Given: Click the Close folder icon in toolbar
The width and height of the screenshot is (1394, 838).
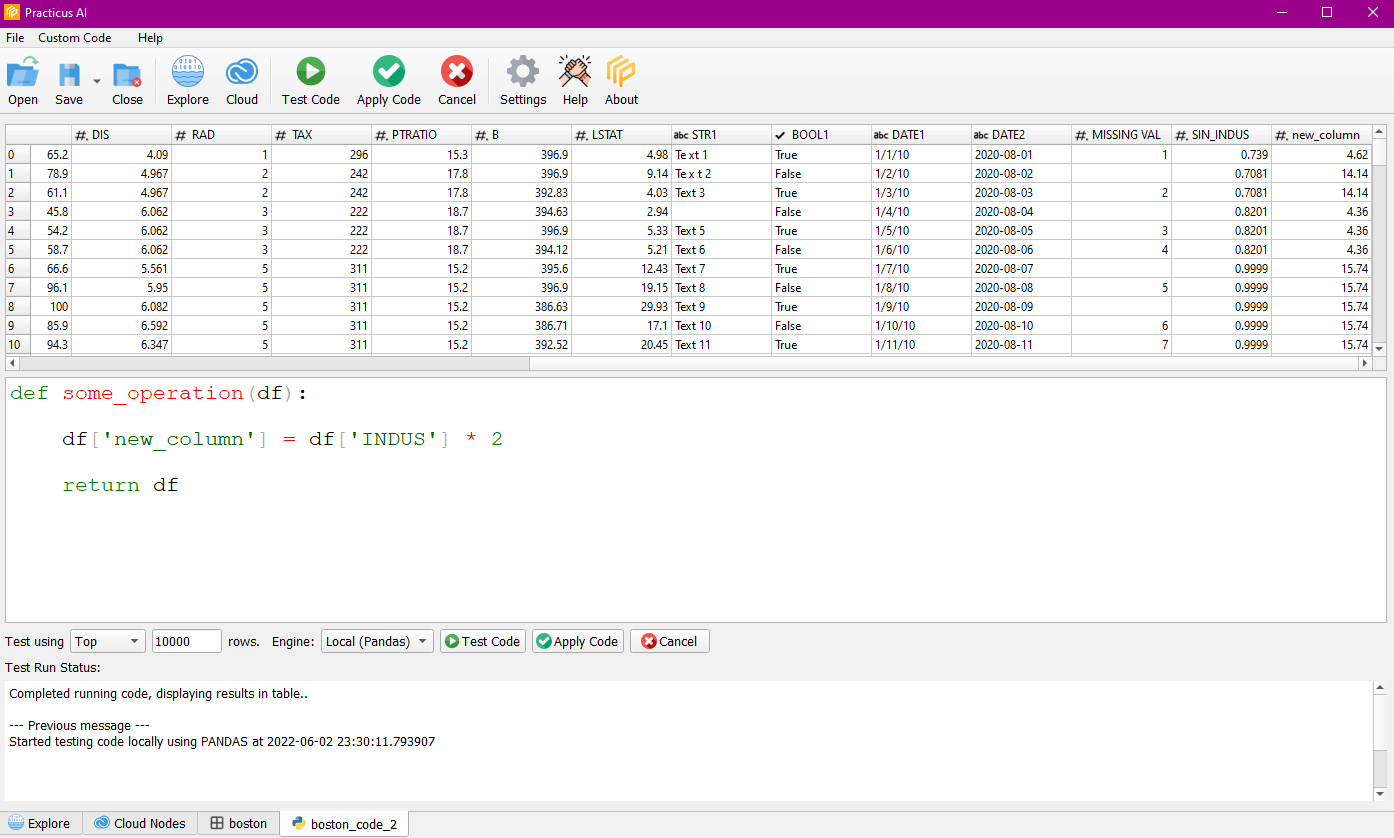Looking at the screenshot, I should 127,75.
